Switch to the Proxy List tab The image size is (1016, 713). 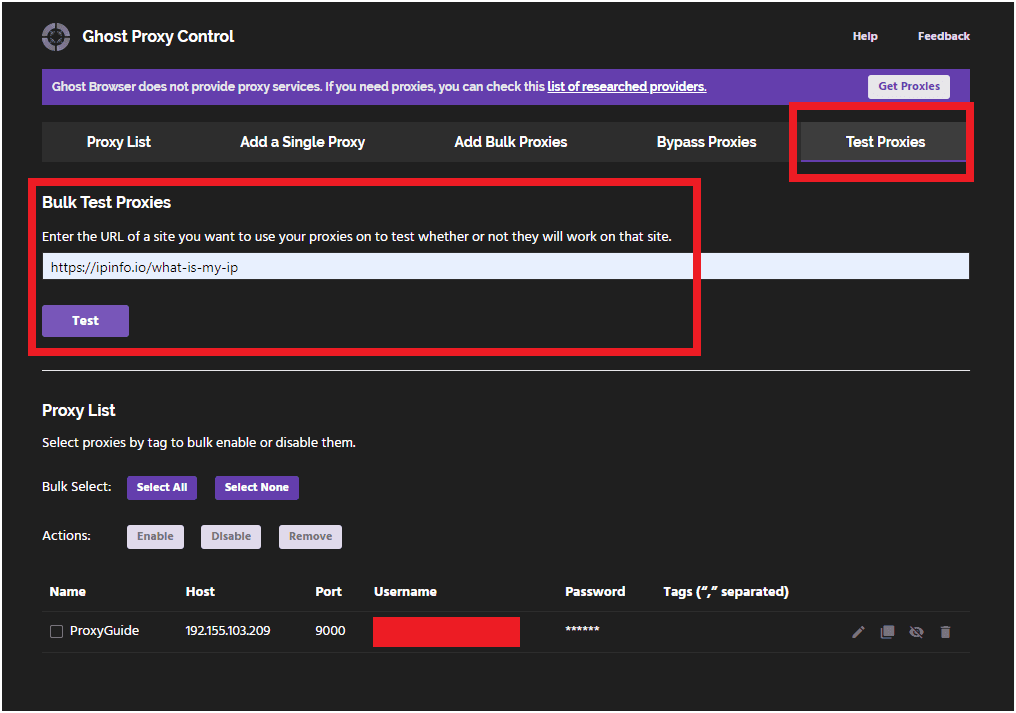tap(119, 142)
